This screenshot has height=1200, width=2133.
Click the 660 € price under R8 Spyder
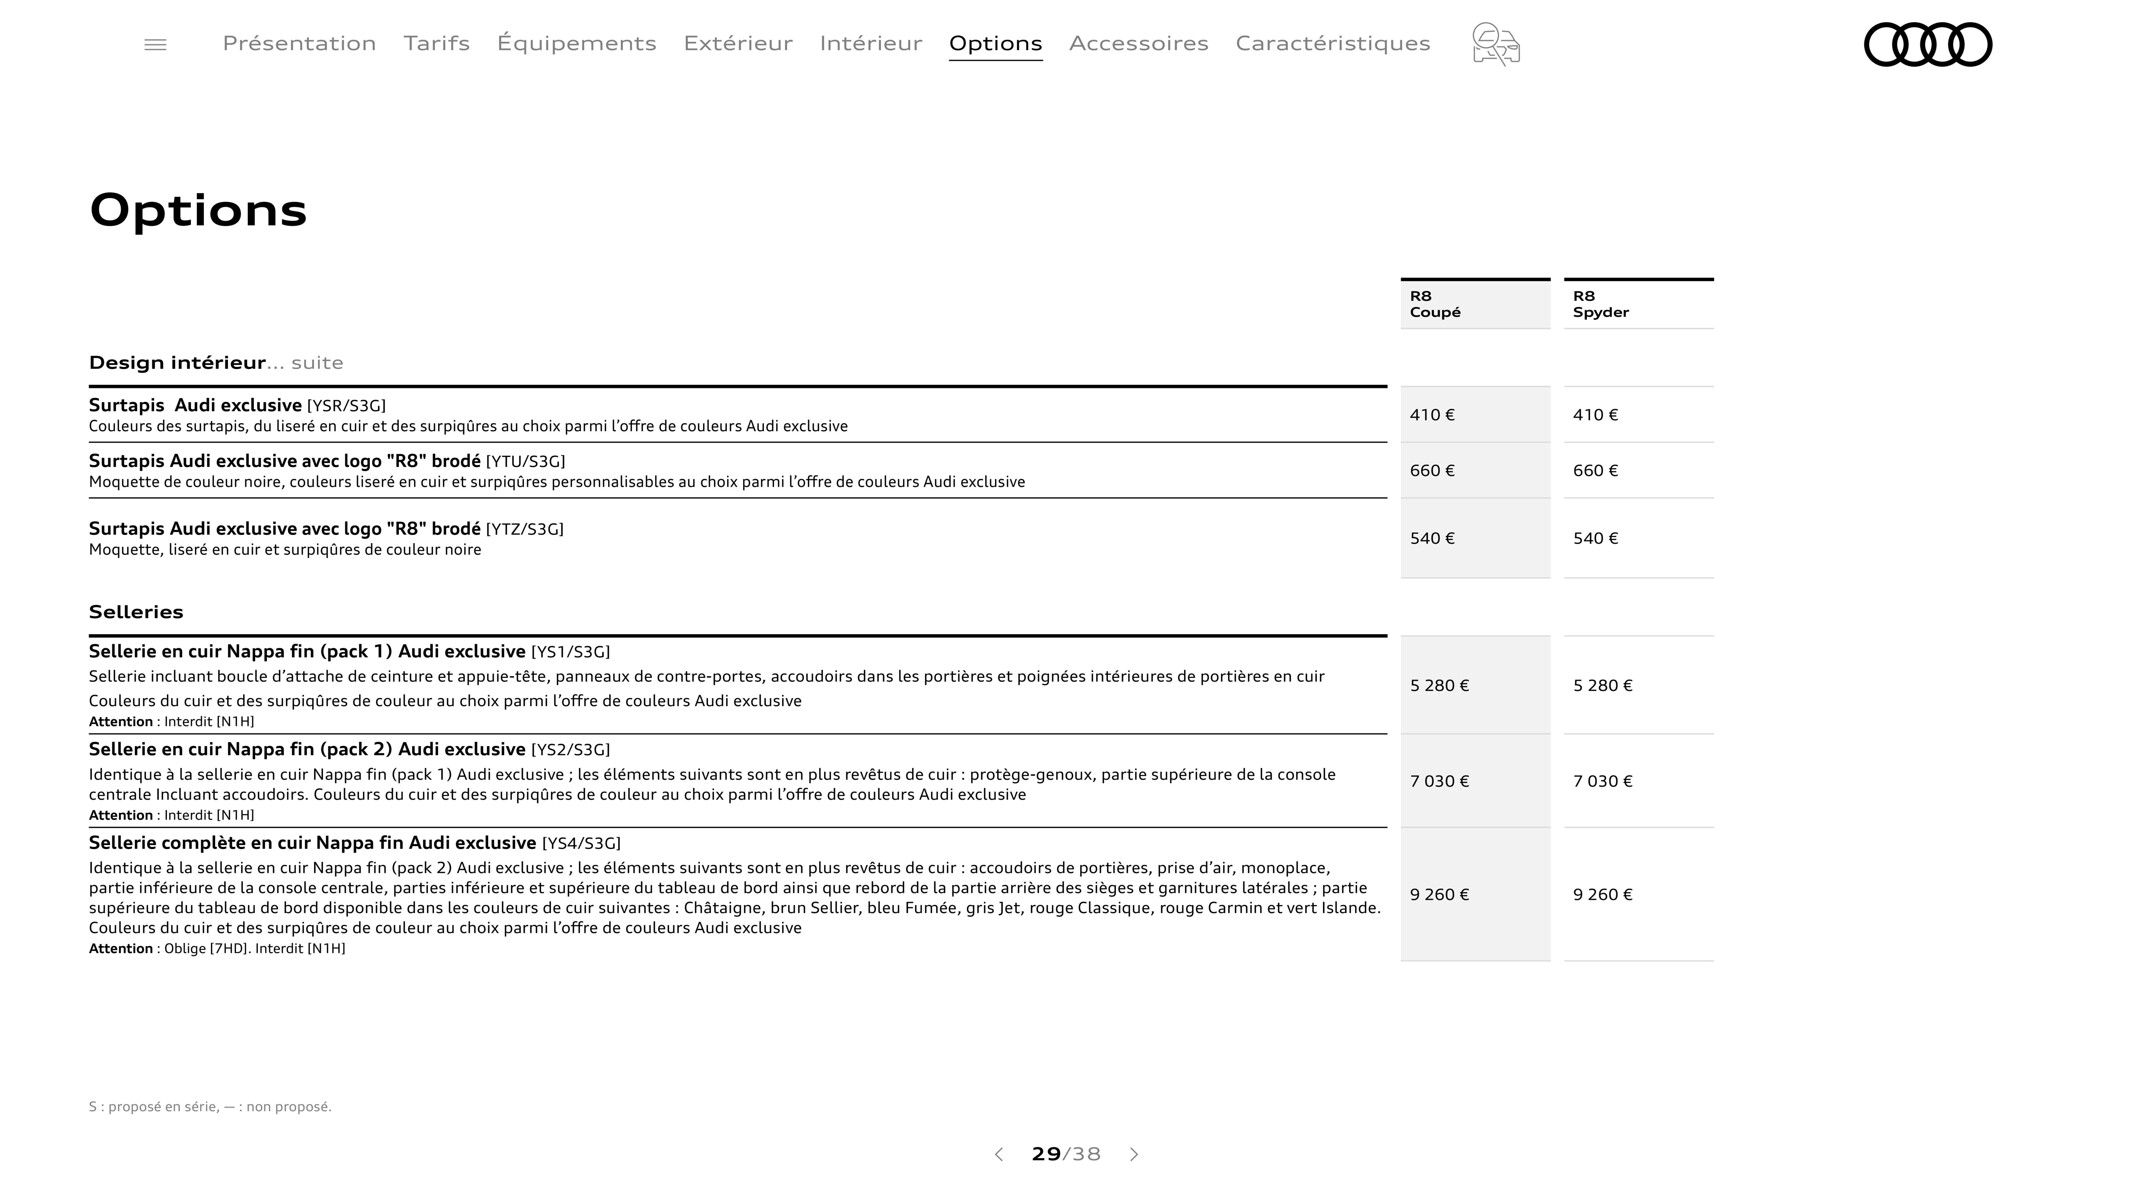(x=1595, y=471)
